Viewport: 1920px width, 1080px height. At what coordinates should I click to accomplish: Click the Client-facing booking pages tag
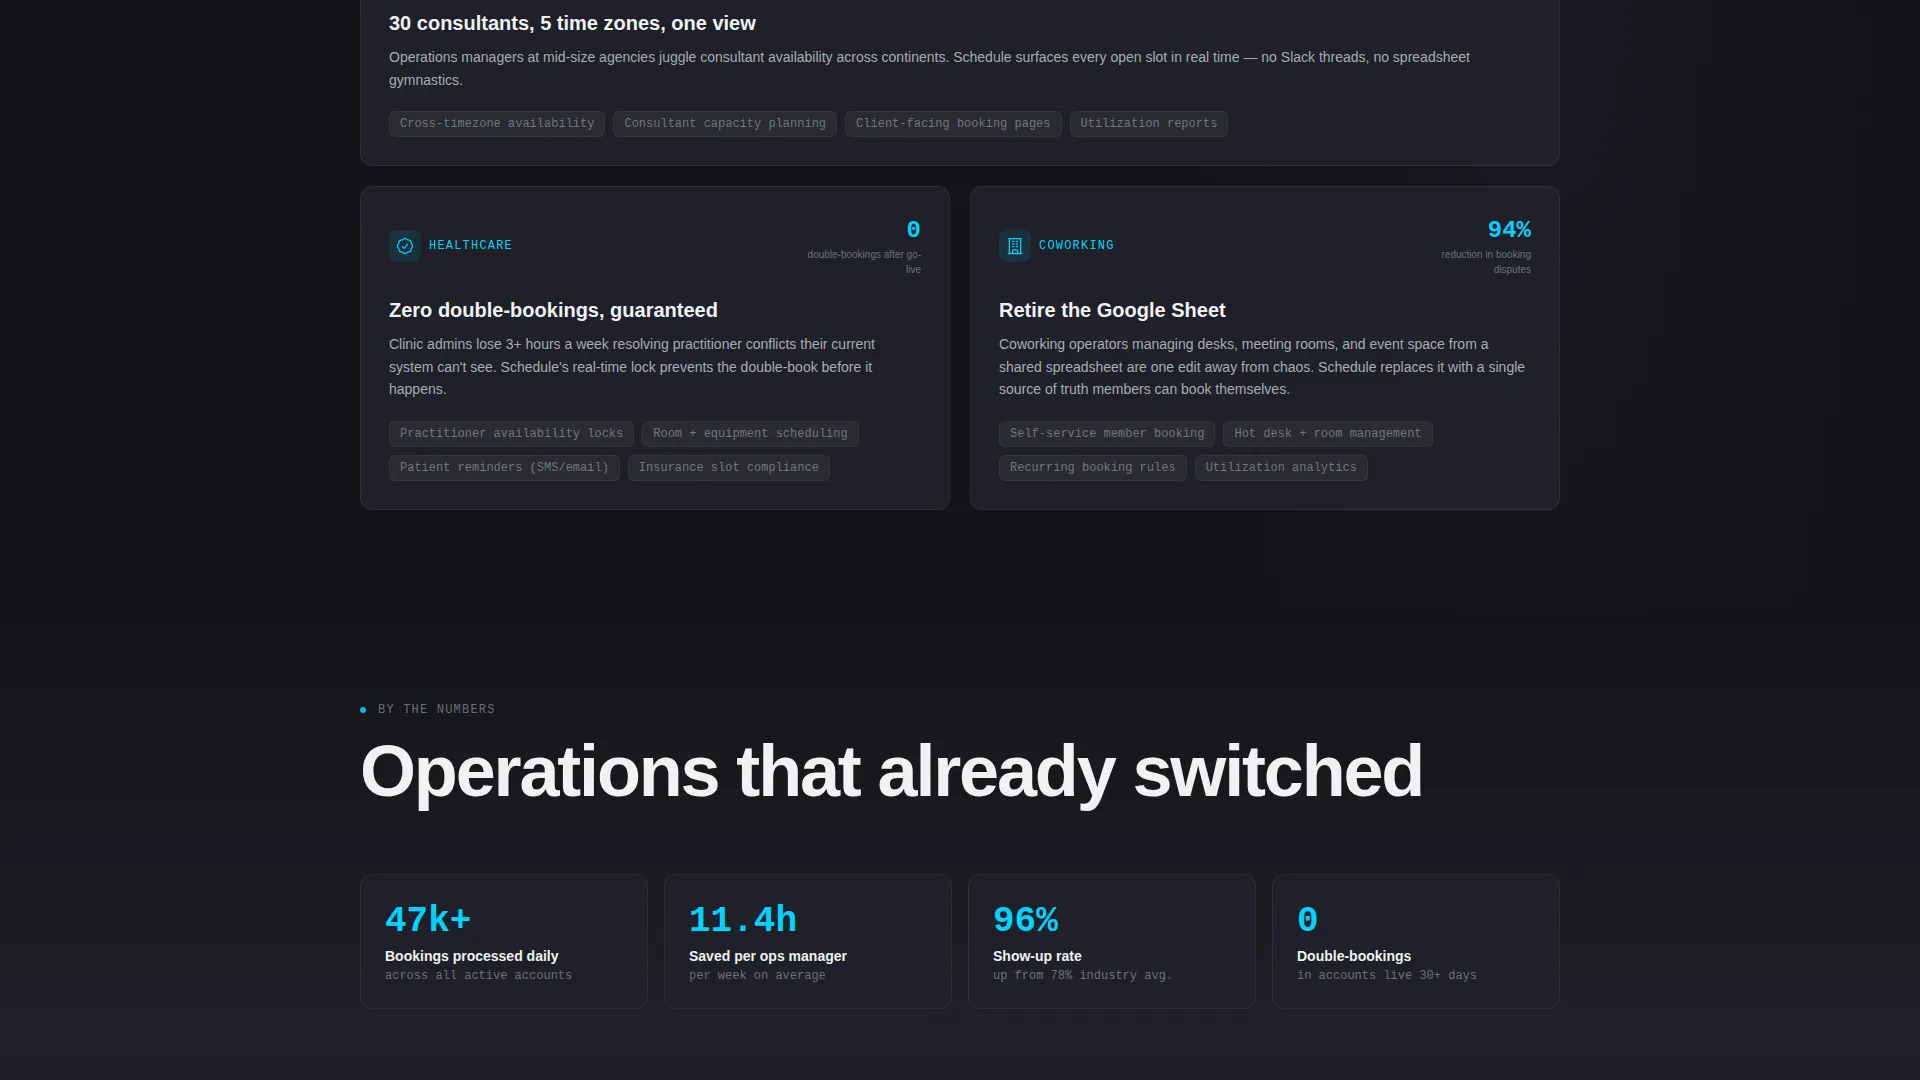(x=953, y=124)
